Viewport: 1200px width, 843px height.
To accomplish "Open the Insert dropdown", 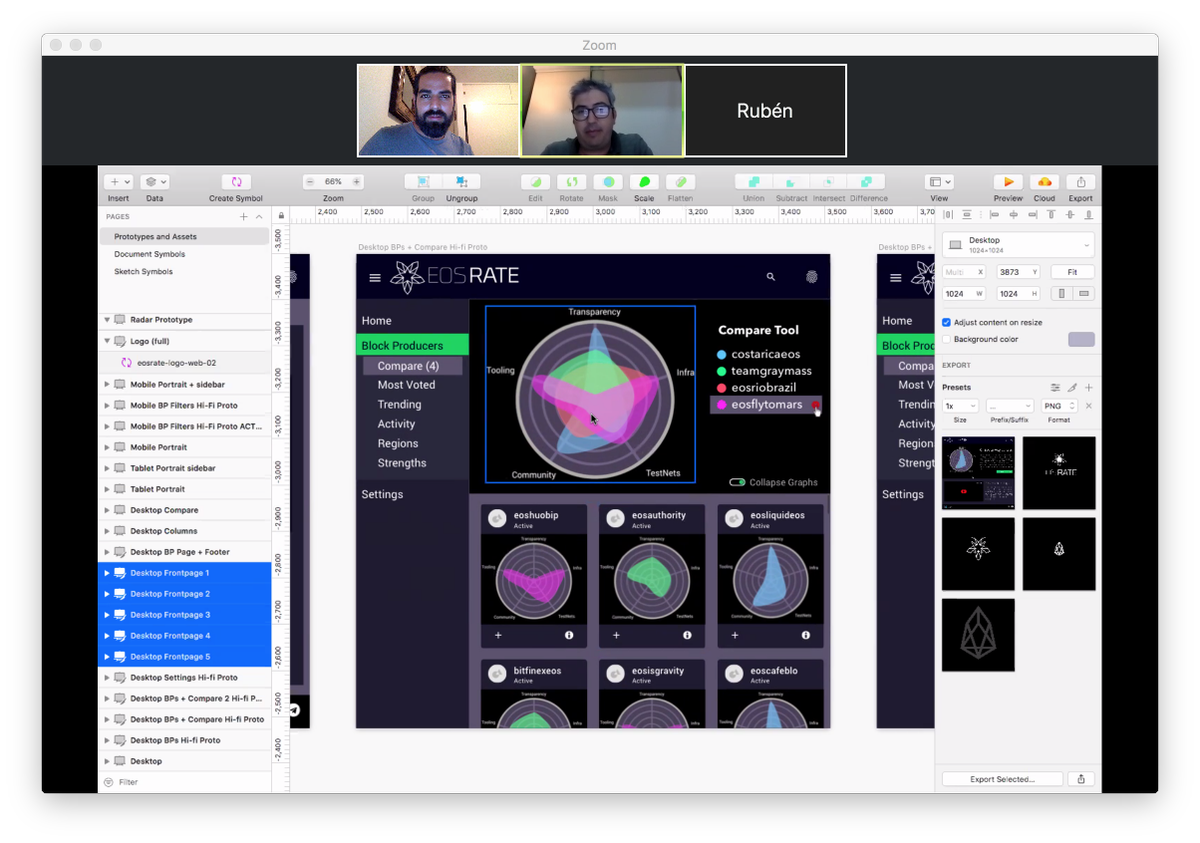I will click(x=118, y=182).
